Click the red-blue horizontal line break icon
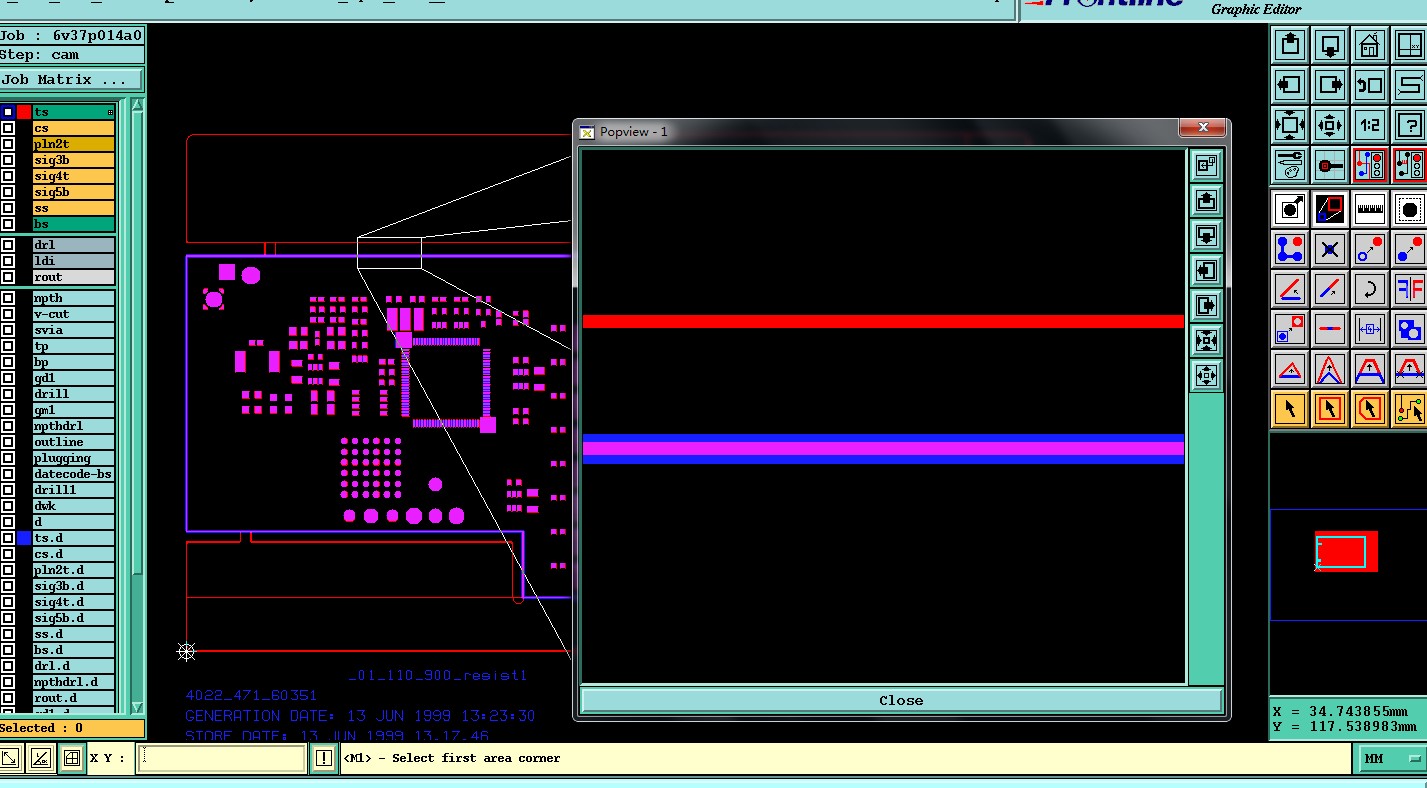Screen dimensions: 1427x788 pos(1330,329)
